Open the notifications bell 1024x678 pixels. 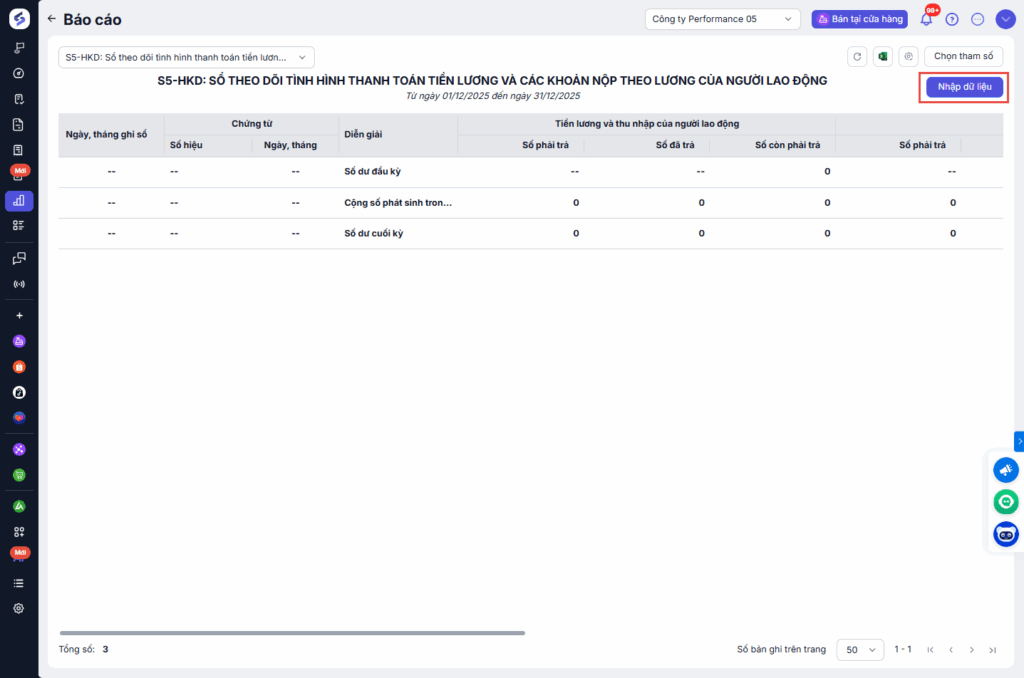tap(926, 18)
